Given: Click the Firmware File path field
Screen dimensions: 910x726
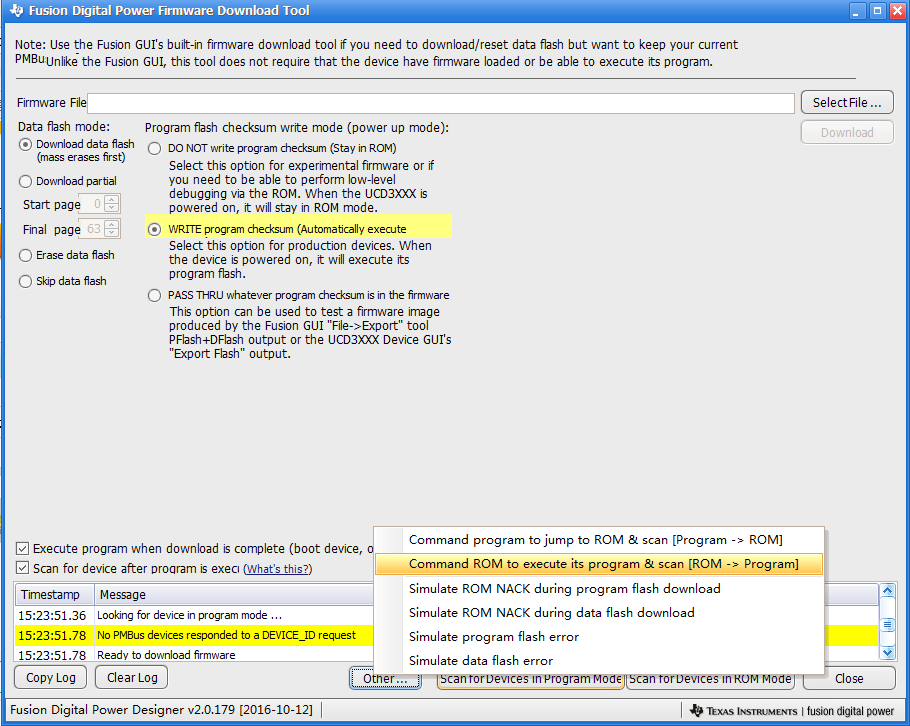Looking at the screenshot, I should [440, 103].
